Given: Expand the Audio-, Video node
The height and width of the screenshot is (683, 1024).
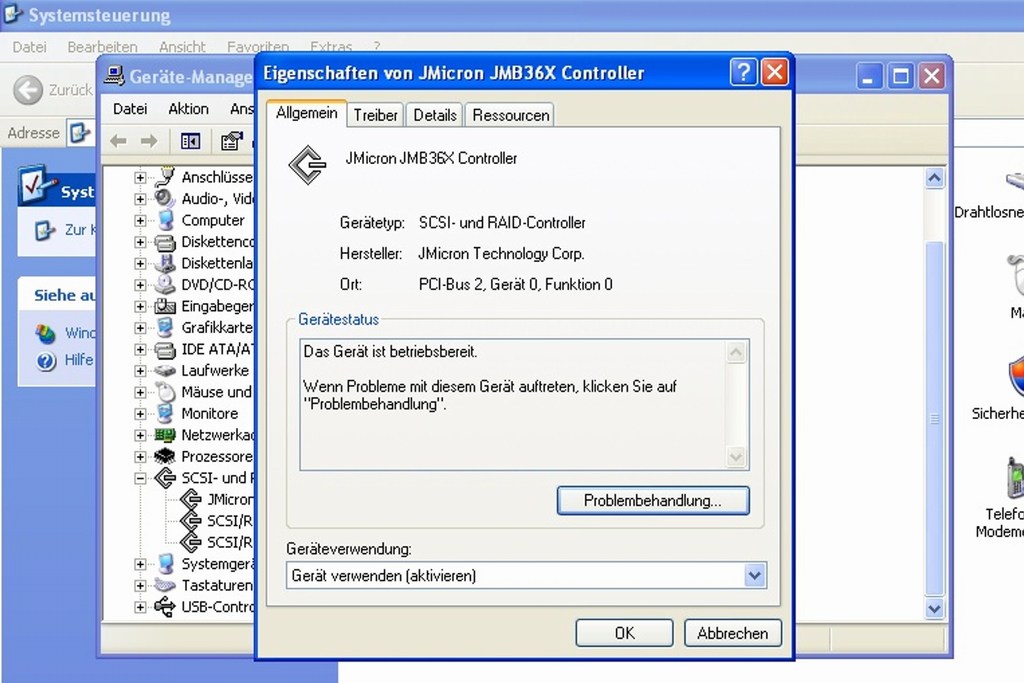Looking at the screenshot, I should (x=140, y=199).
